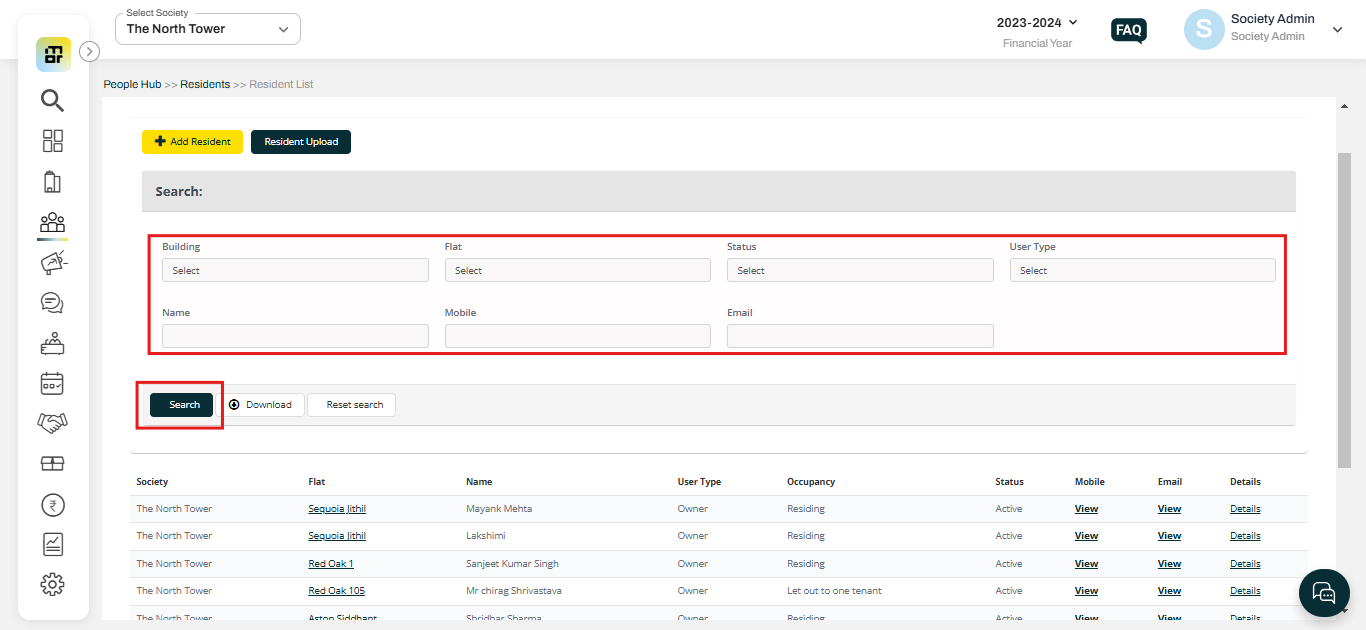The width and height of the screenshot is (1366, 630).
Task: Open the Building filter dropdown
Action: (295, 270)
